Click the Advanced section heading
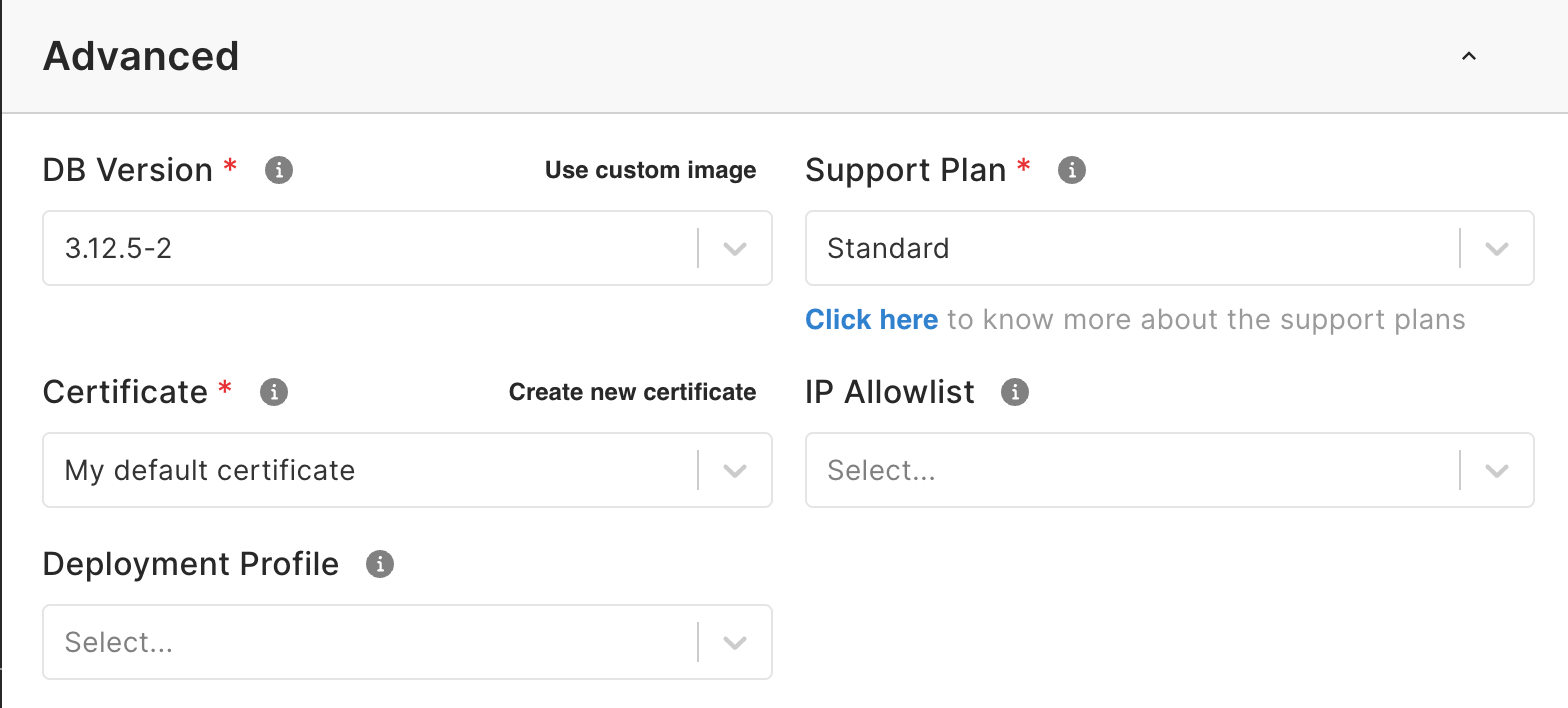The image size is (1568, 708). [x=141, y=56]
